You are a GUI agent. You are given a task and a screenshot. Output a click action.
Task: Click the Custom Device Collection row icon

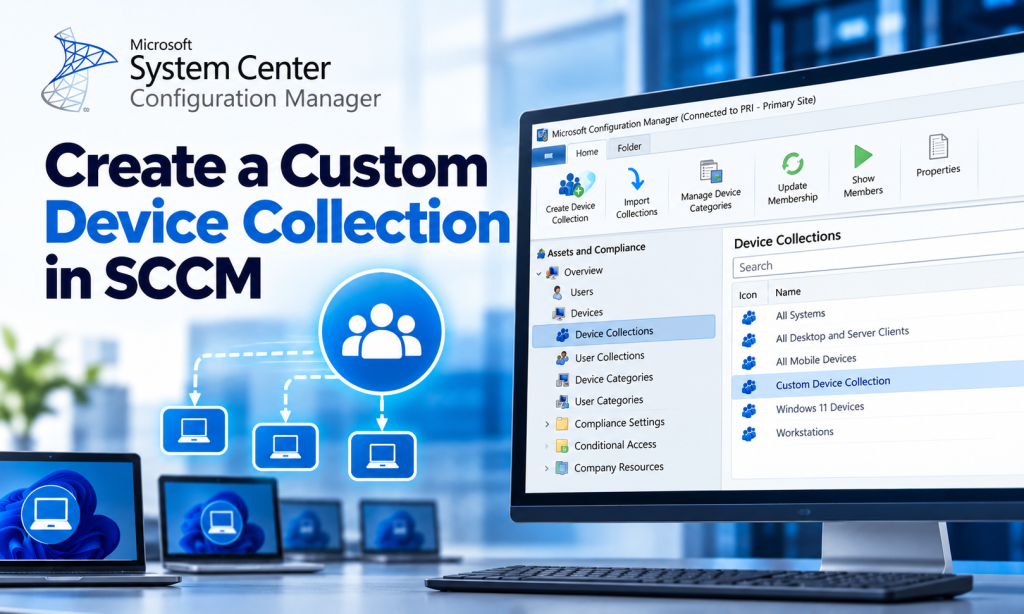(x=749, y=387)
